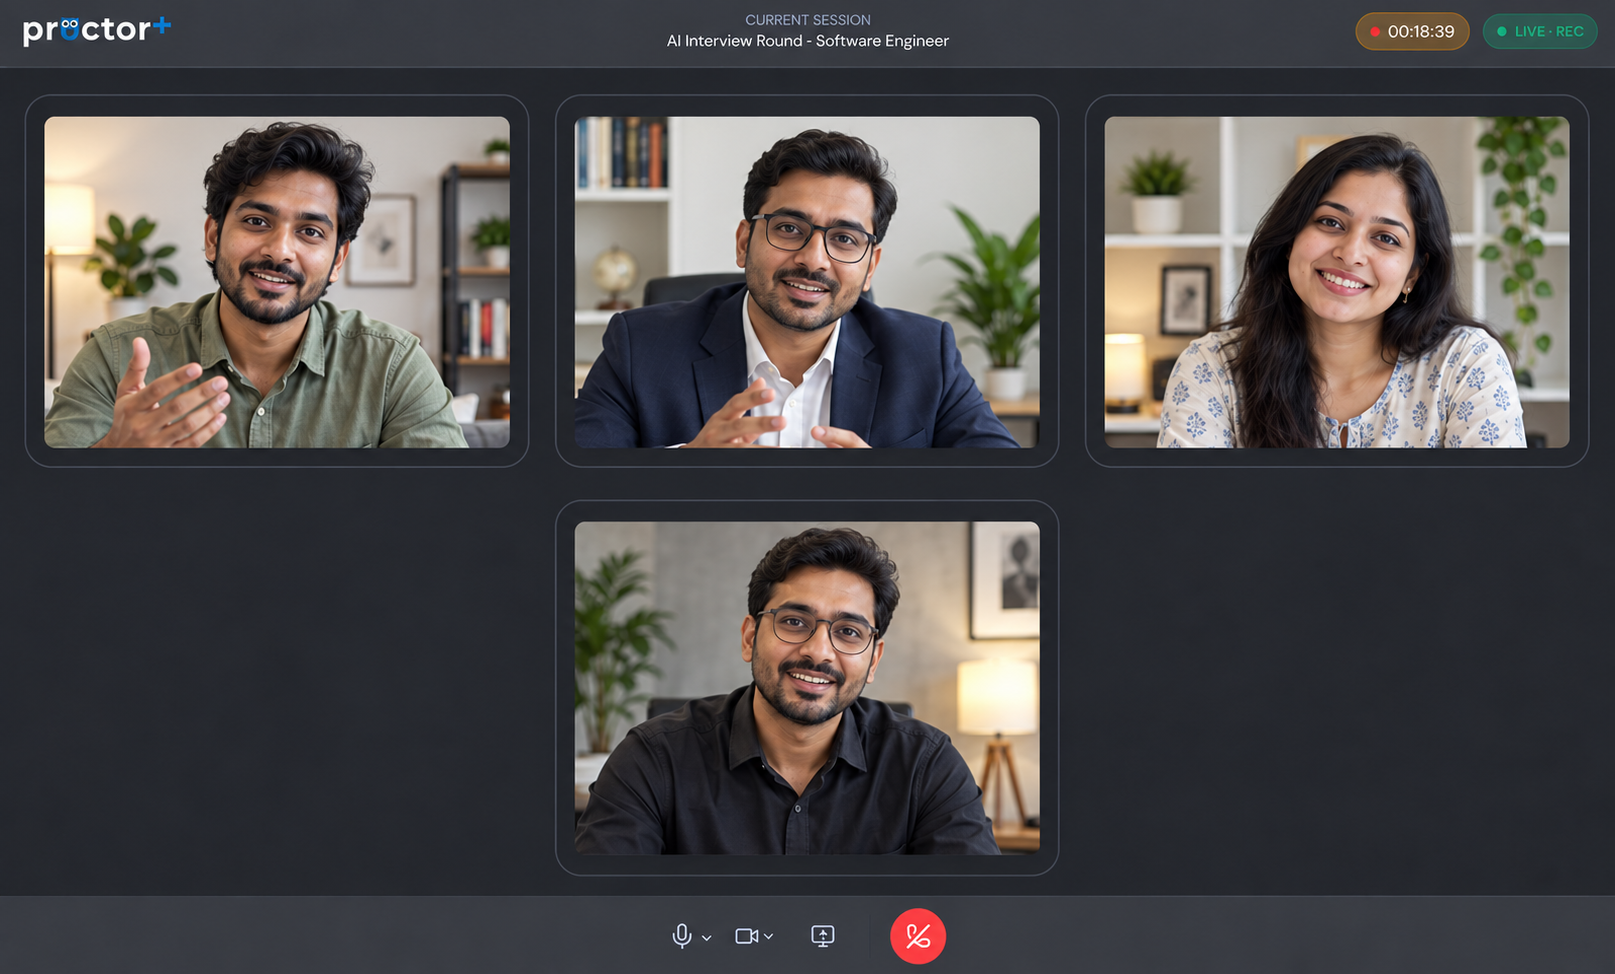Click the Proctor+ logo
Image resolution: width=1615 pixels, height=974 pixels.
pyautogui.click(x=97, y=30)
